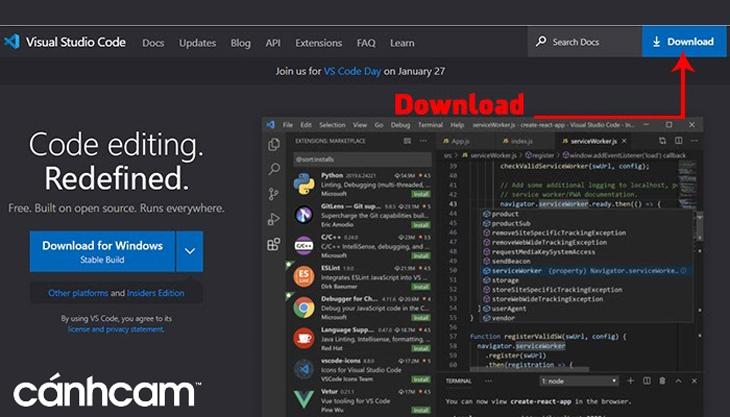
Task: Open the Help menu
Action: pos(457,125)
